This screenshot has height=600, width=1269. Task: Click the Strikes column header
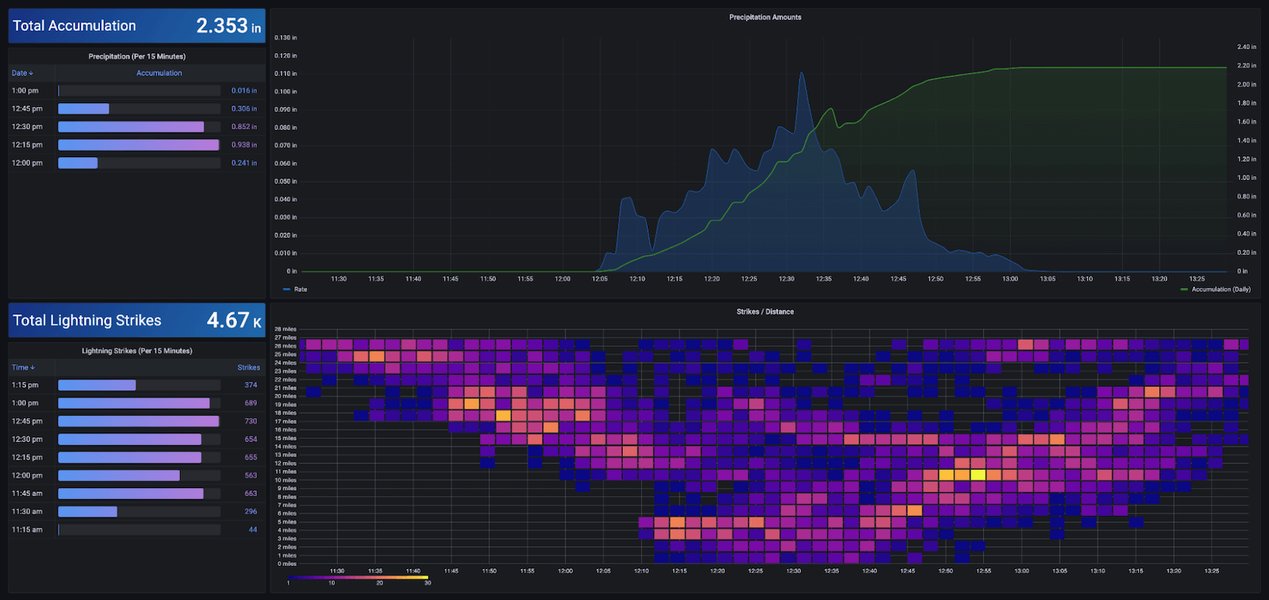(x=247, y=366)
